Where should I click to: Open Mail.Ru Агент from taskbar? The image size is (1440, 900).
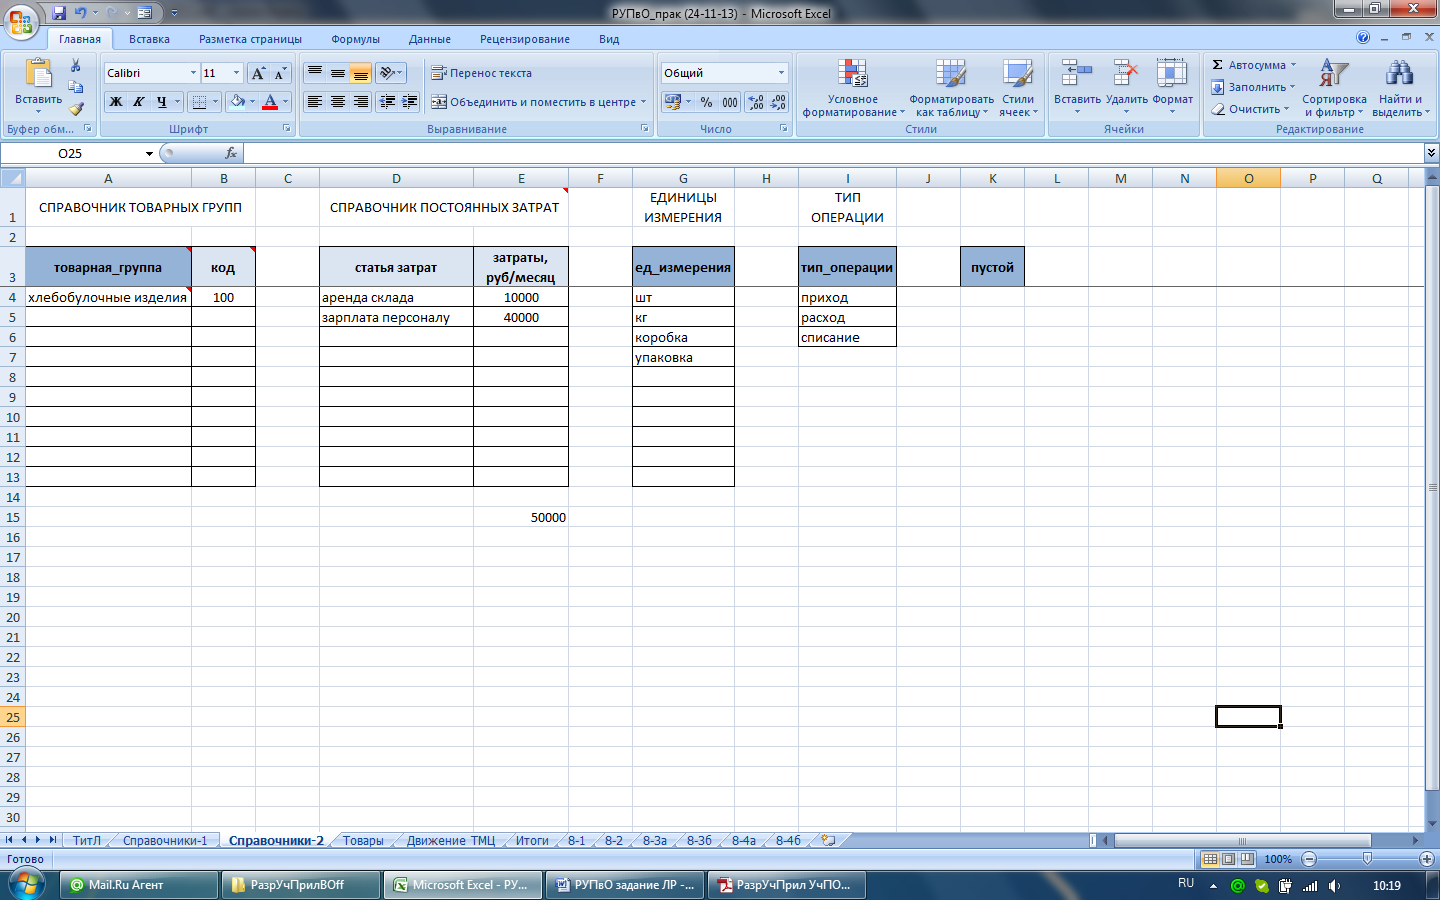tap(139, 885)
